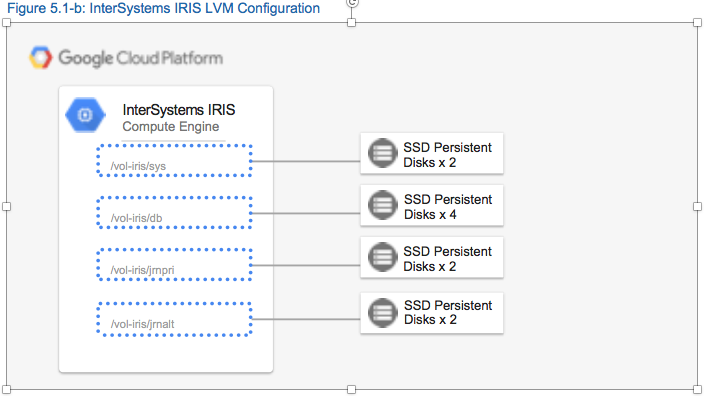
Task: Click the top-center image selection handle
Action: pyautogui.click(x=352, y=22)
